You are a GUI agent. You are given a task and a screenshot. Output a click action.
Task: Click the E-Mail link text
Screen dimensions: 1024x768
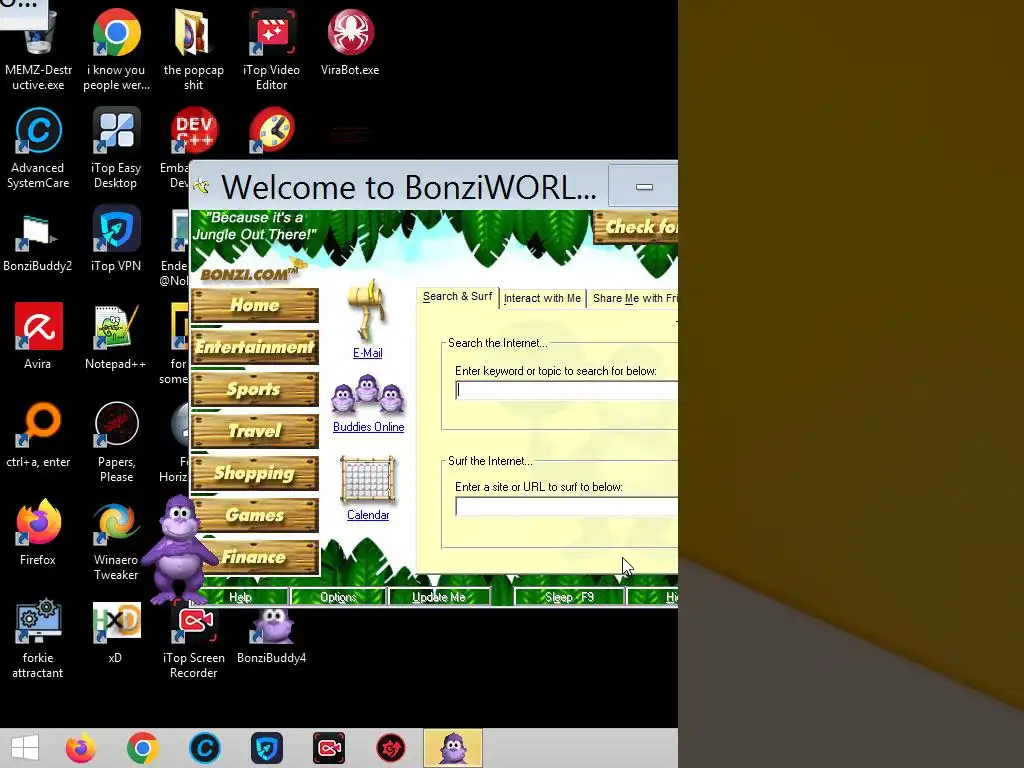(x=368, y=353)
